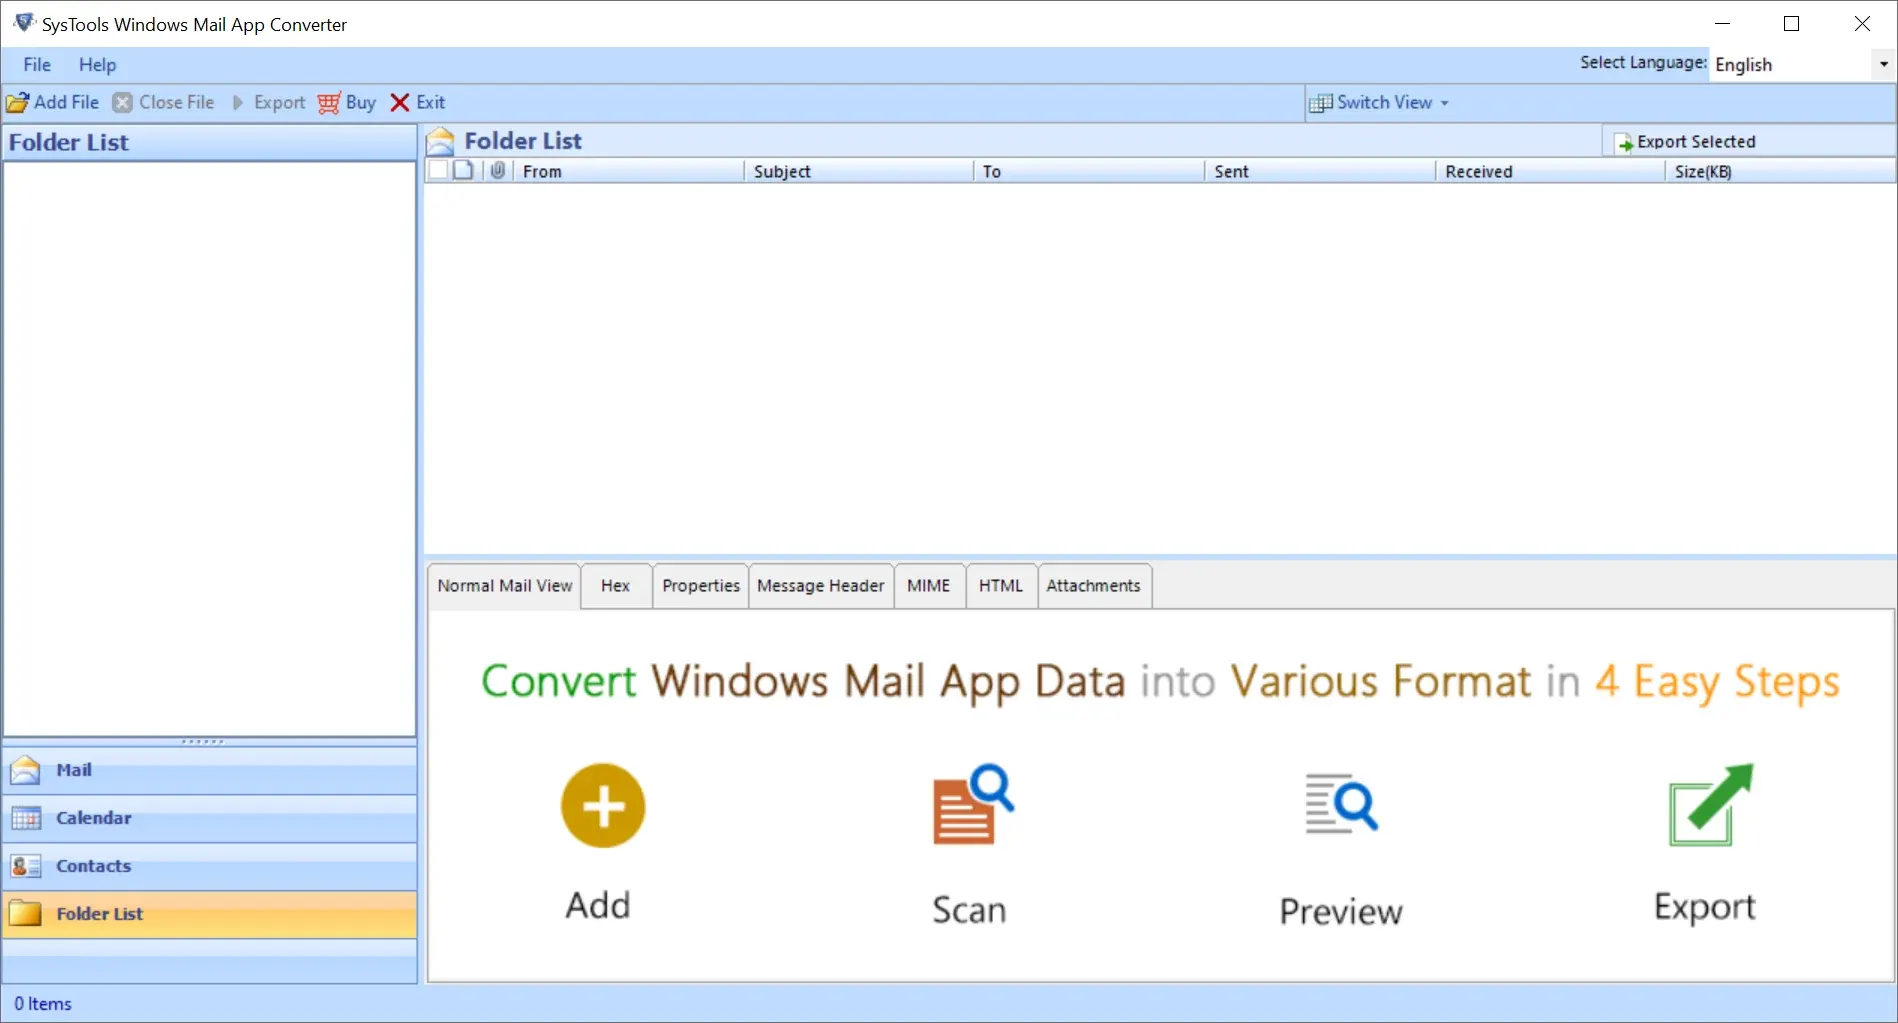Select the Calendar panel icon
1898x1023 pixels.
tap(24, 818)
